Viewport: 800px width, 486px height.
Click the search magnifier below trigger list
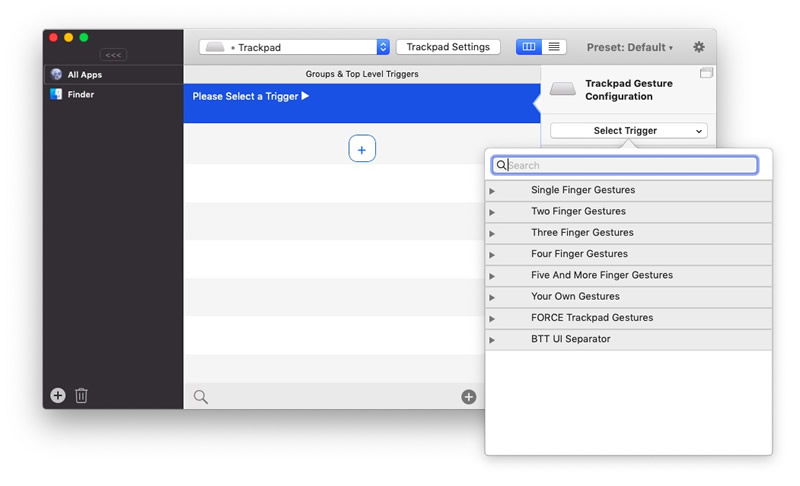pos(201,397)
